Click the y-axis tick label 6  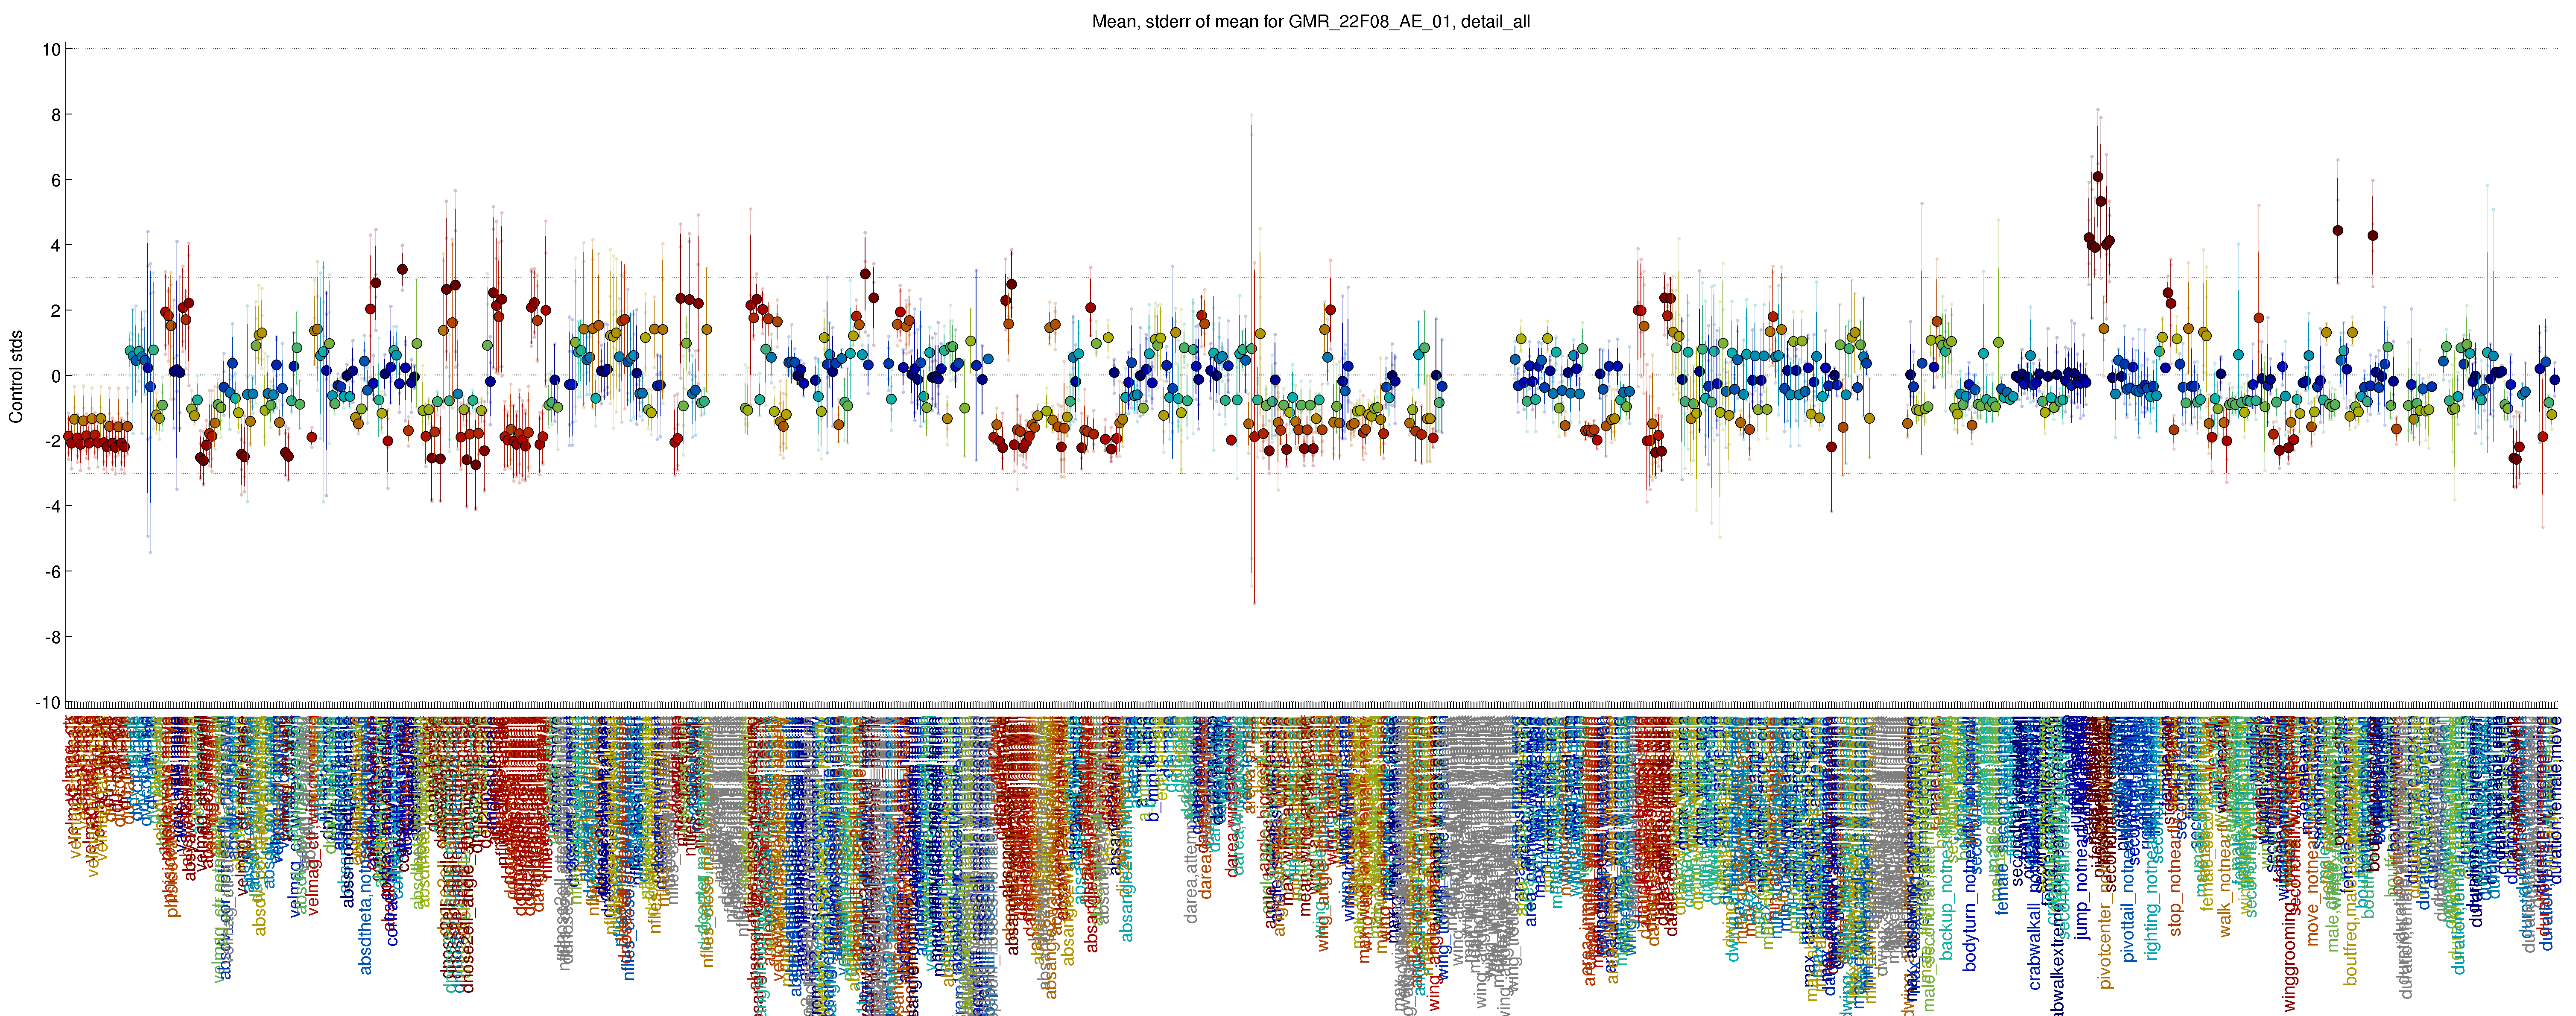pos(55,180)
